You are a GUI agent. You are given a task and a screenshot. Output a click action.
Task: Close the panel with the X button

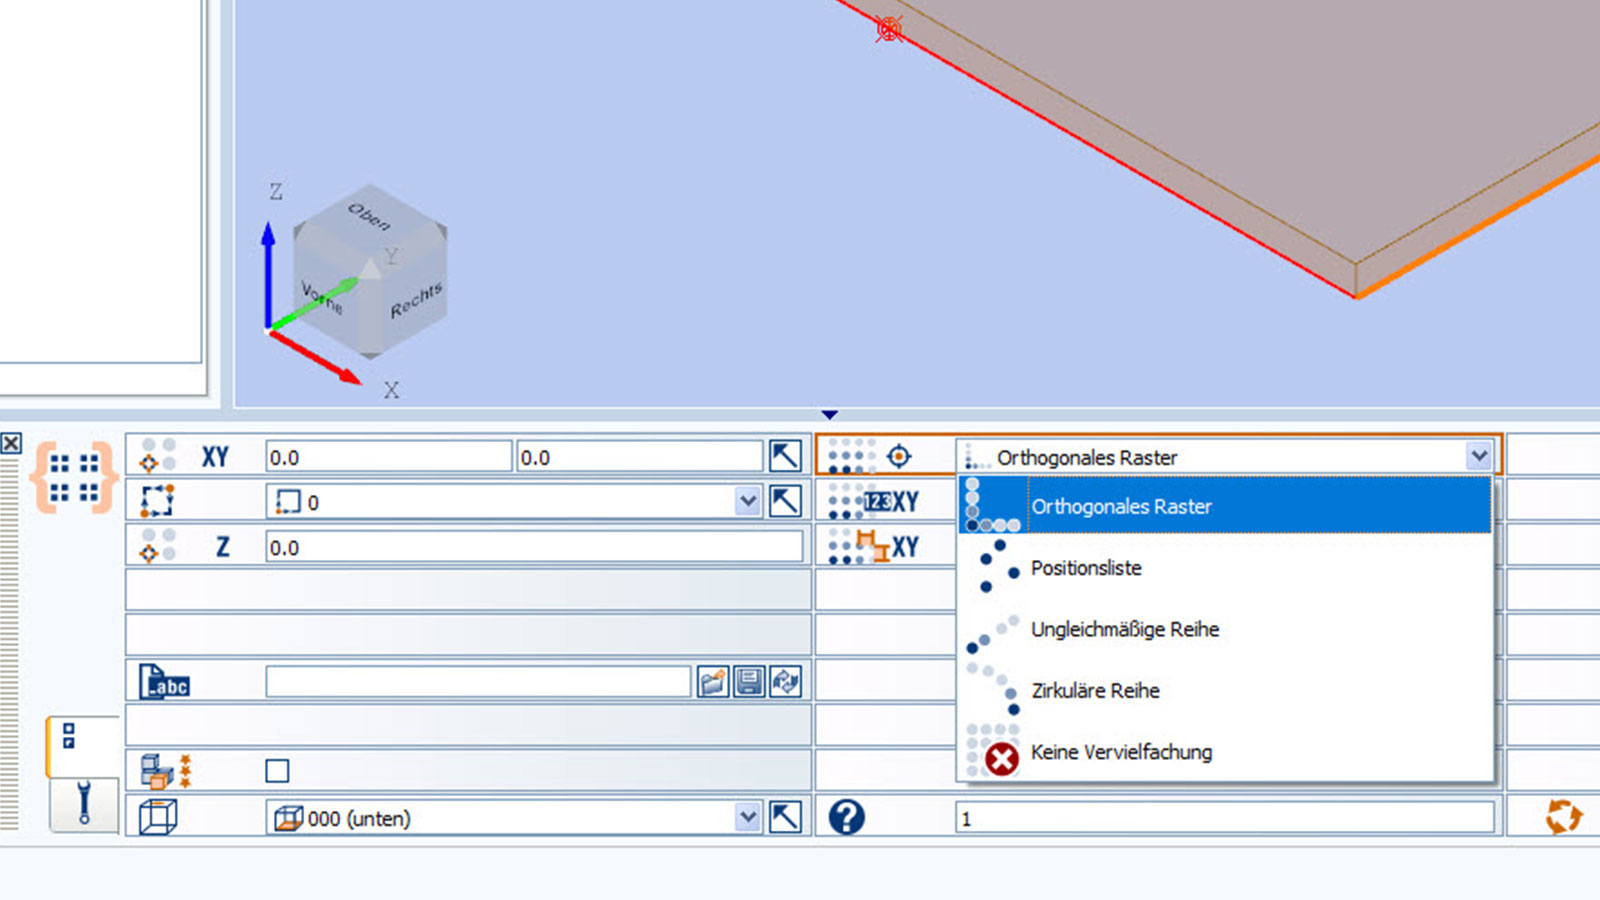pyautogui.click(x=11, y=443)
